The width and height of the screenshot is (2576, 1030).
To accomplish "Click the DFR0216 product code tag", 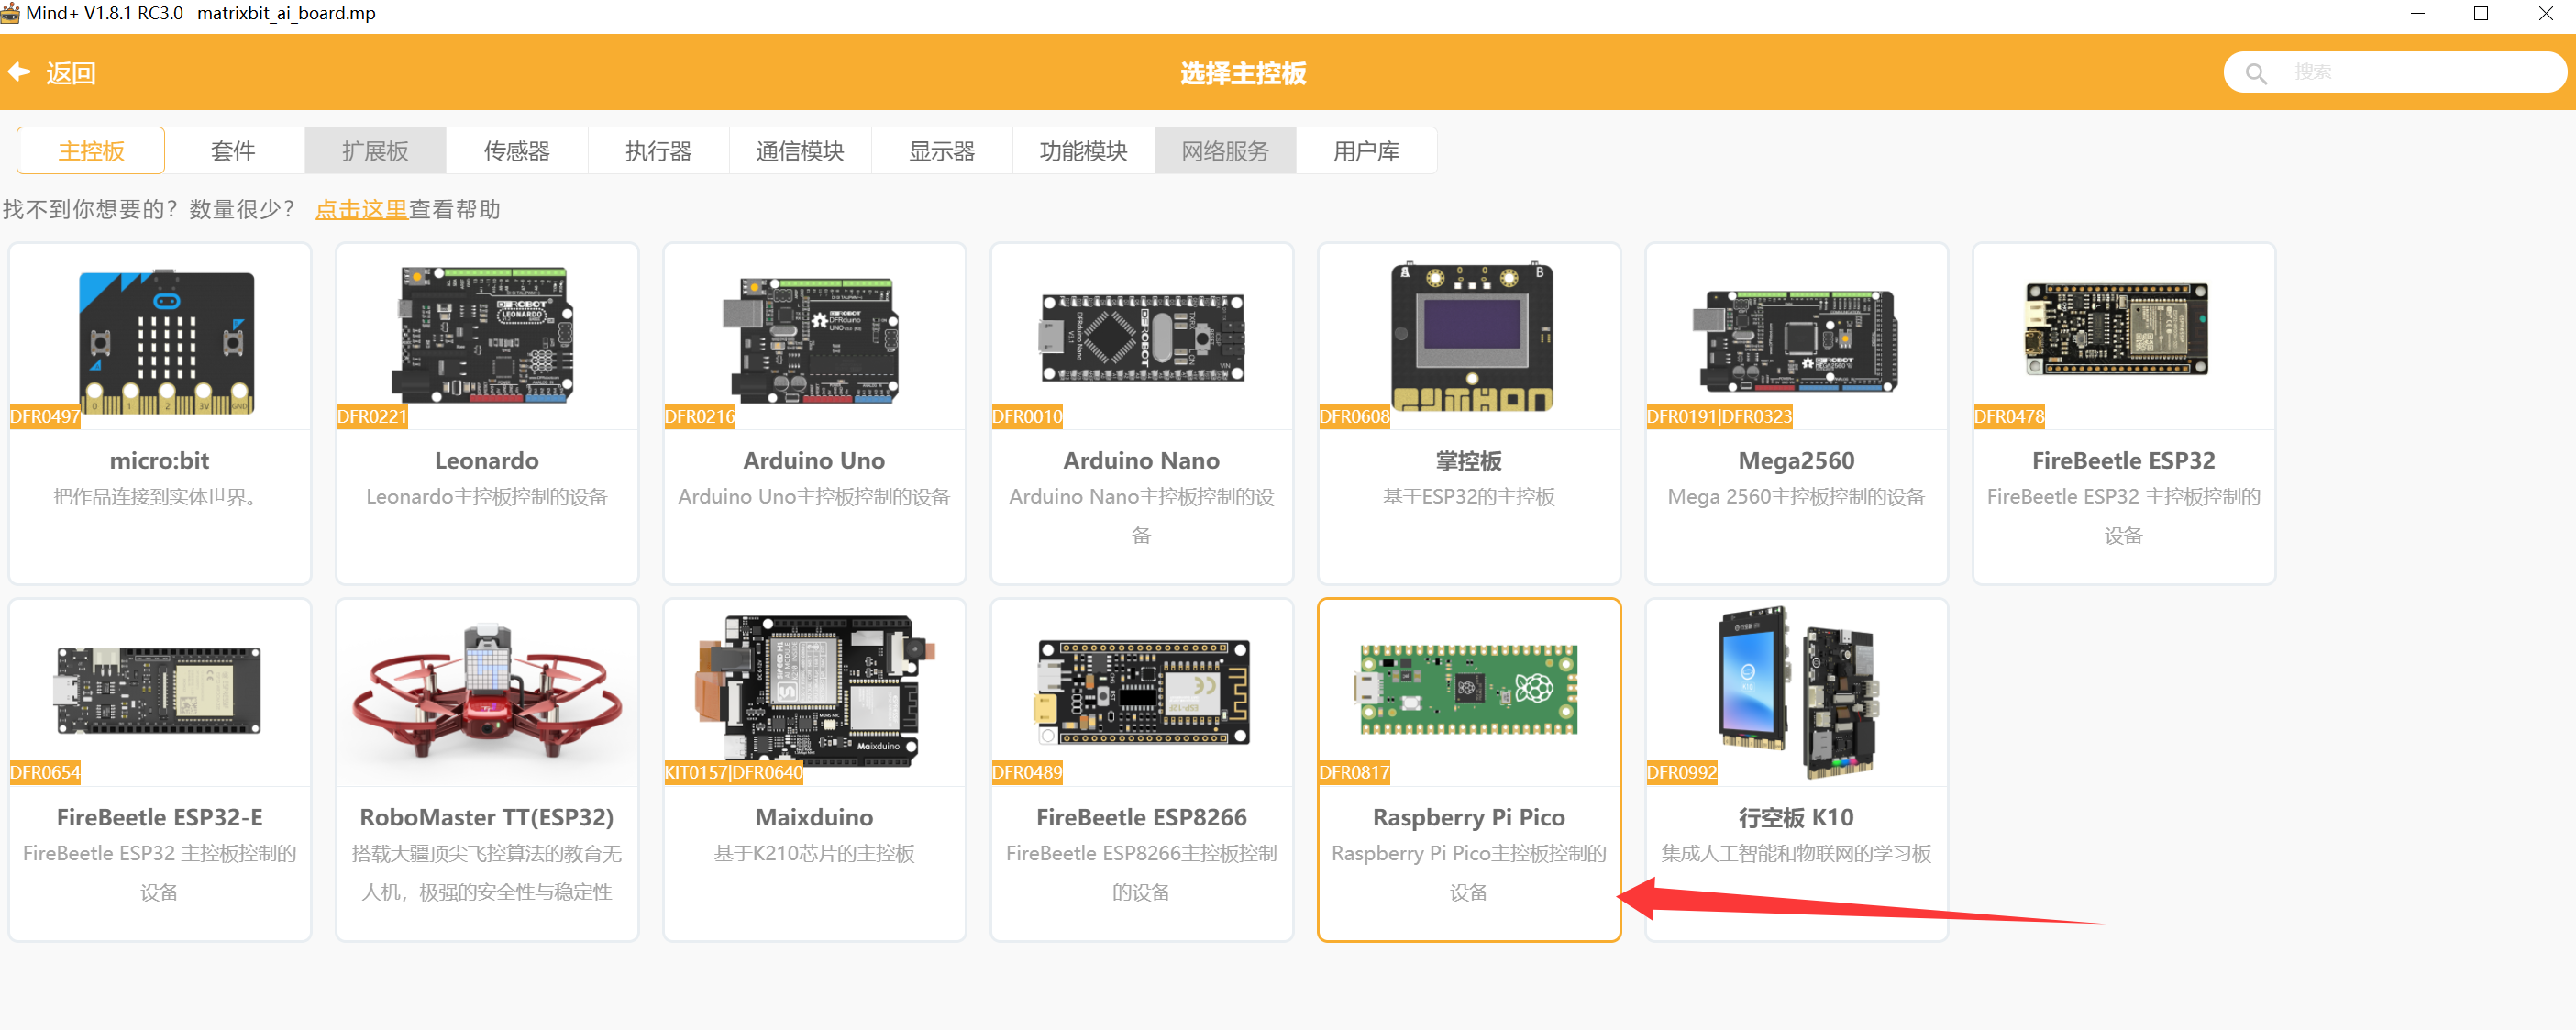I will click(700, 417).
